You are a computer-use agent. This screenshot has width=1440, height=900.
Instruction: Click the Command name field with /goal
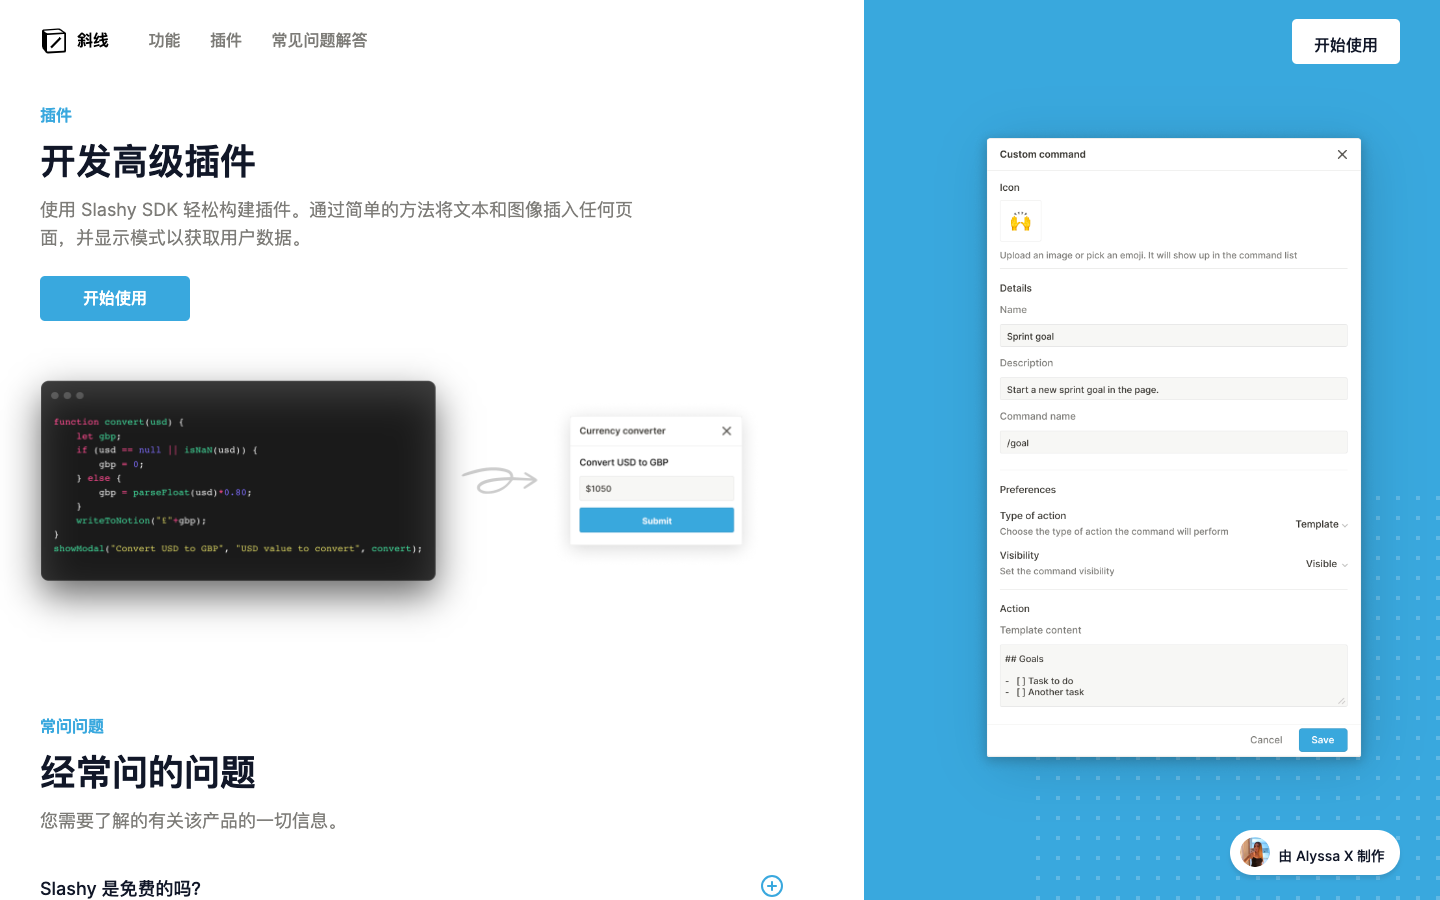[1173, 443]
